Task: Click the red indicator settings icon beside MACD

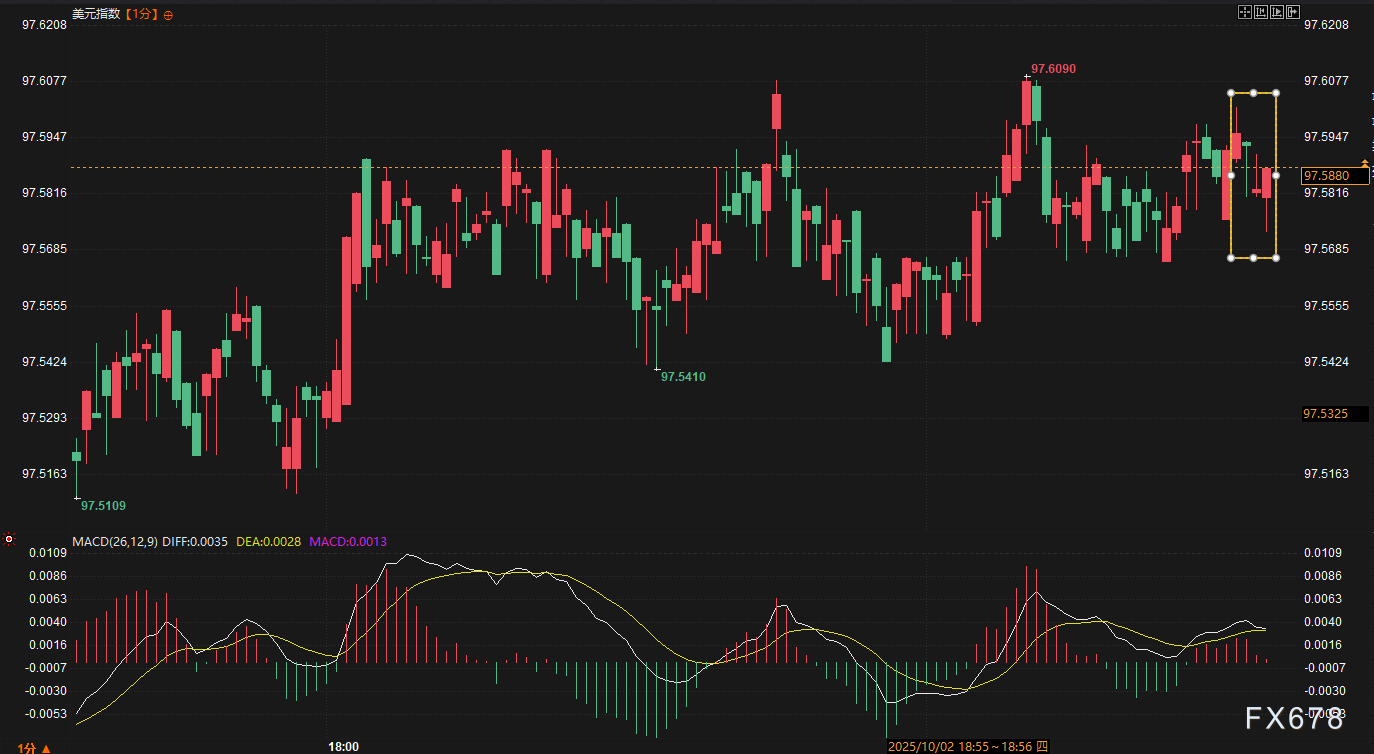Action: [x=10, y=540]
